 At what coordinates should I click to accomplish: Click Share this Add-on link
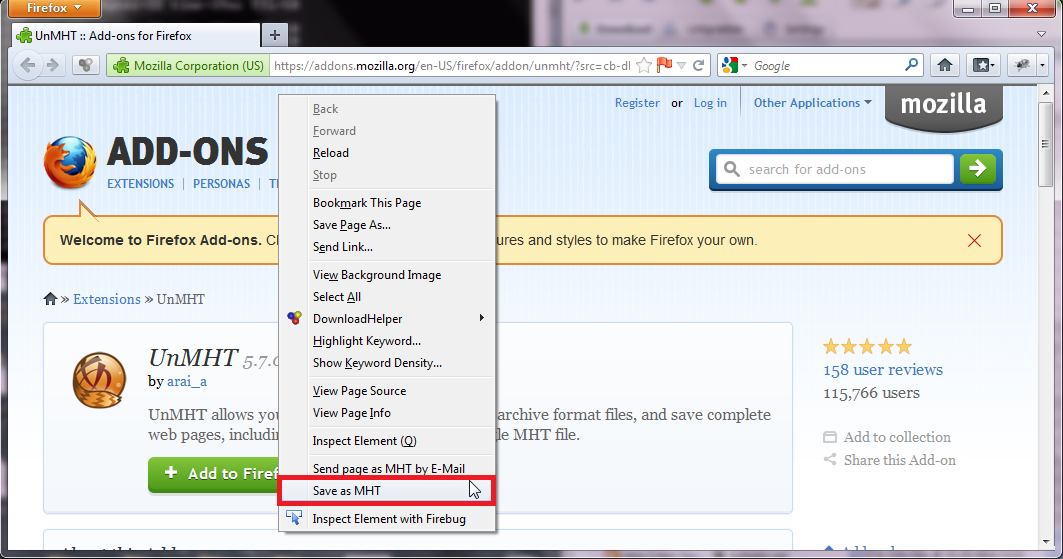coord(900,460)
